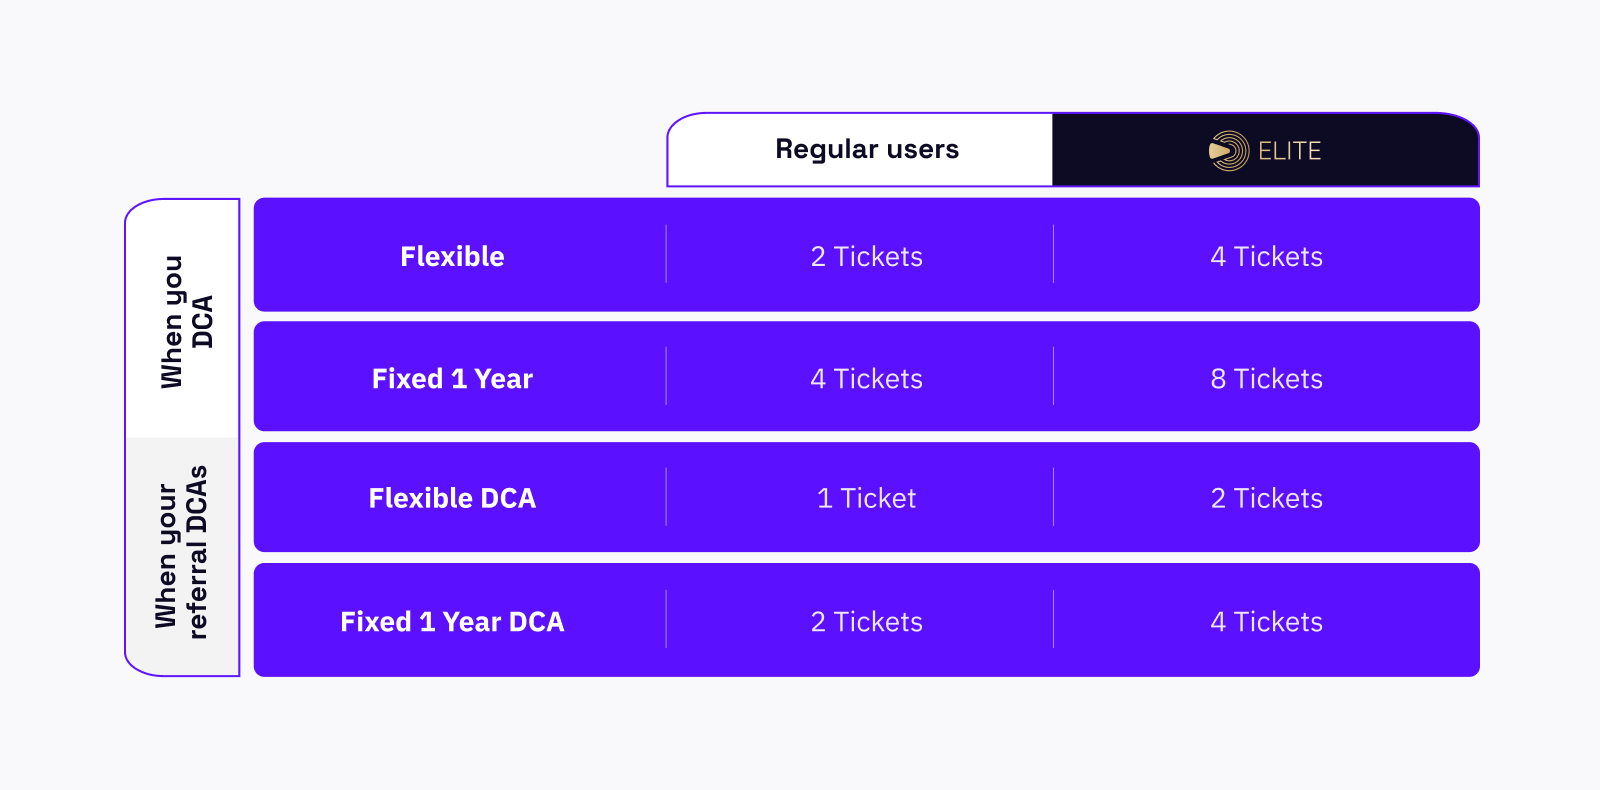Click 2 Tickets in Flexible DCA row
Image resolution: width=1600 pixels, height=790 pixels.
[x=1267, y=498]
